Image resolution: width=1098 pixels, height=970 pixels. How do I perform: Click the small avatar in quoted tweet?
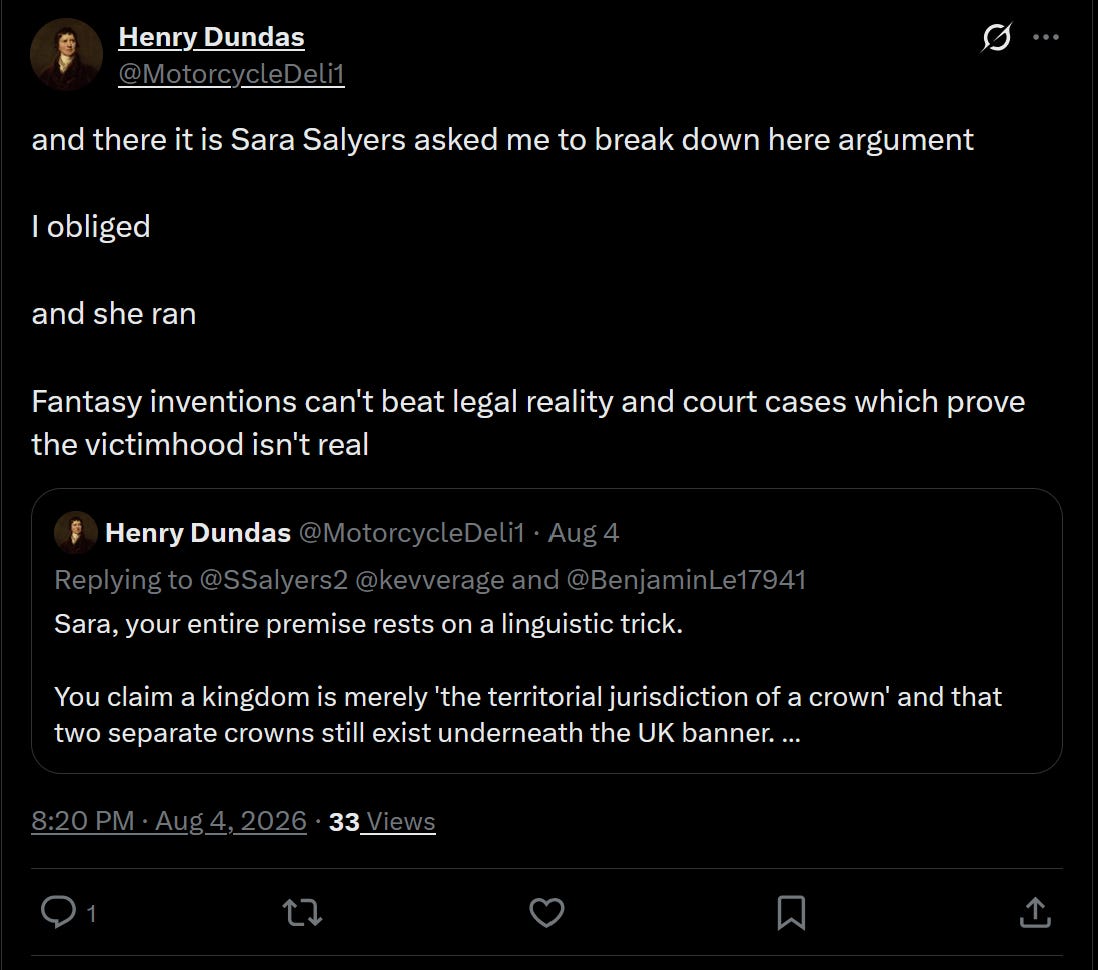[76, 532]
